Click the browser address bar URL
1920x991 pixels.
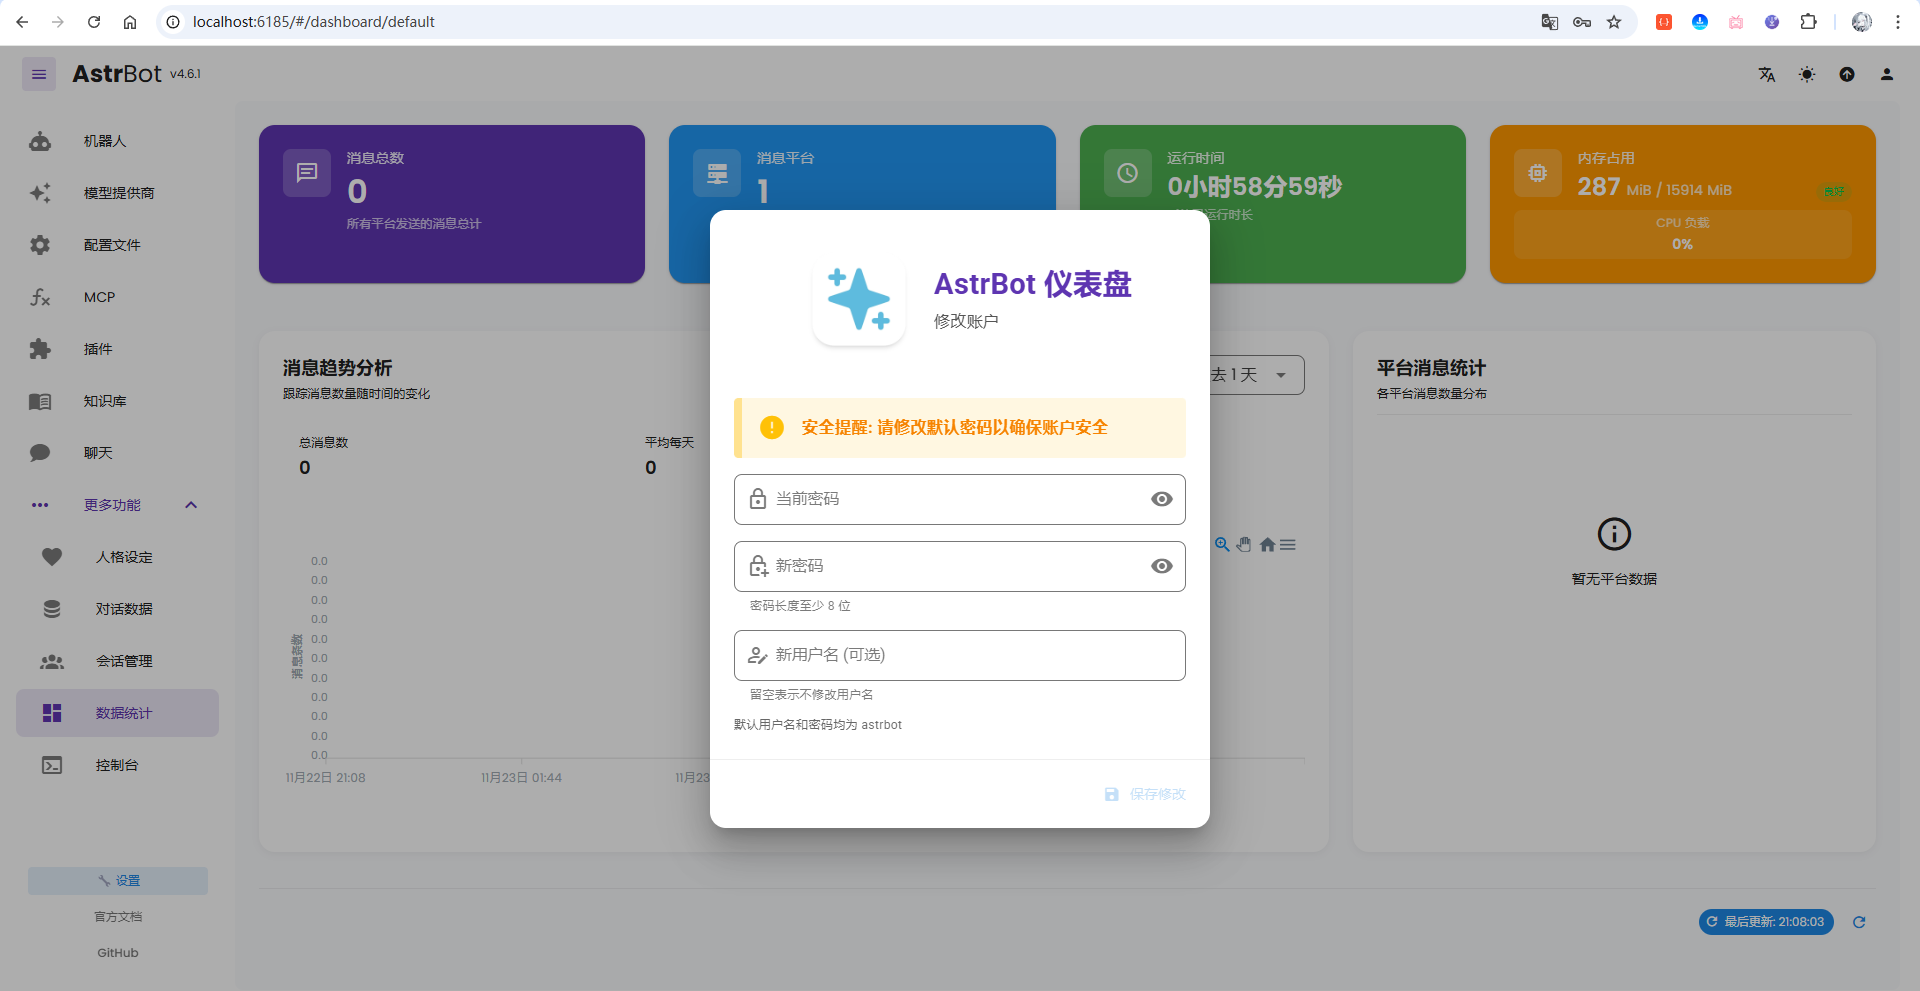(x=313, y=22)
